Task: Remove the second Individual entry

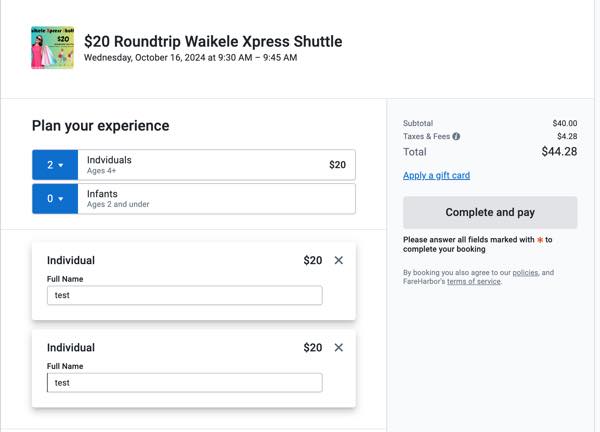Action: (338, 347)
